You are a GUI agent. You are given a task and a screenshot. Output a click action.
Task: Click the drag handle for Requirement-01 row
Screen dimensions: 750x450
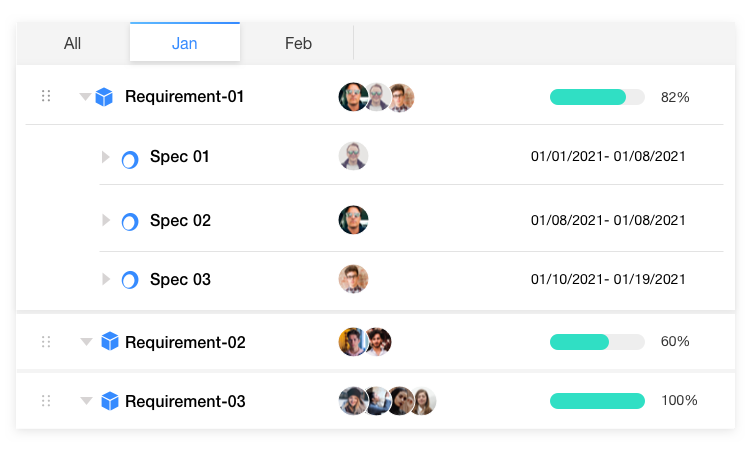[46, 96]
